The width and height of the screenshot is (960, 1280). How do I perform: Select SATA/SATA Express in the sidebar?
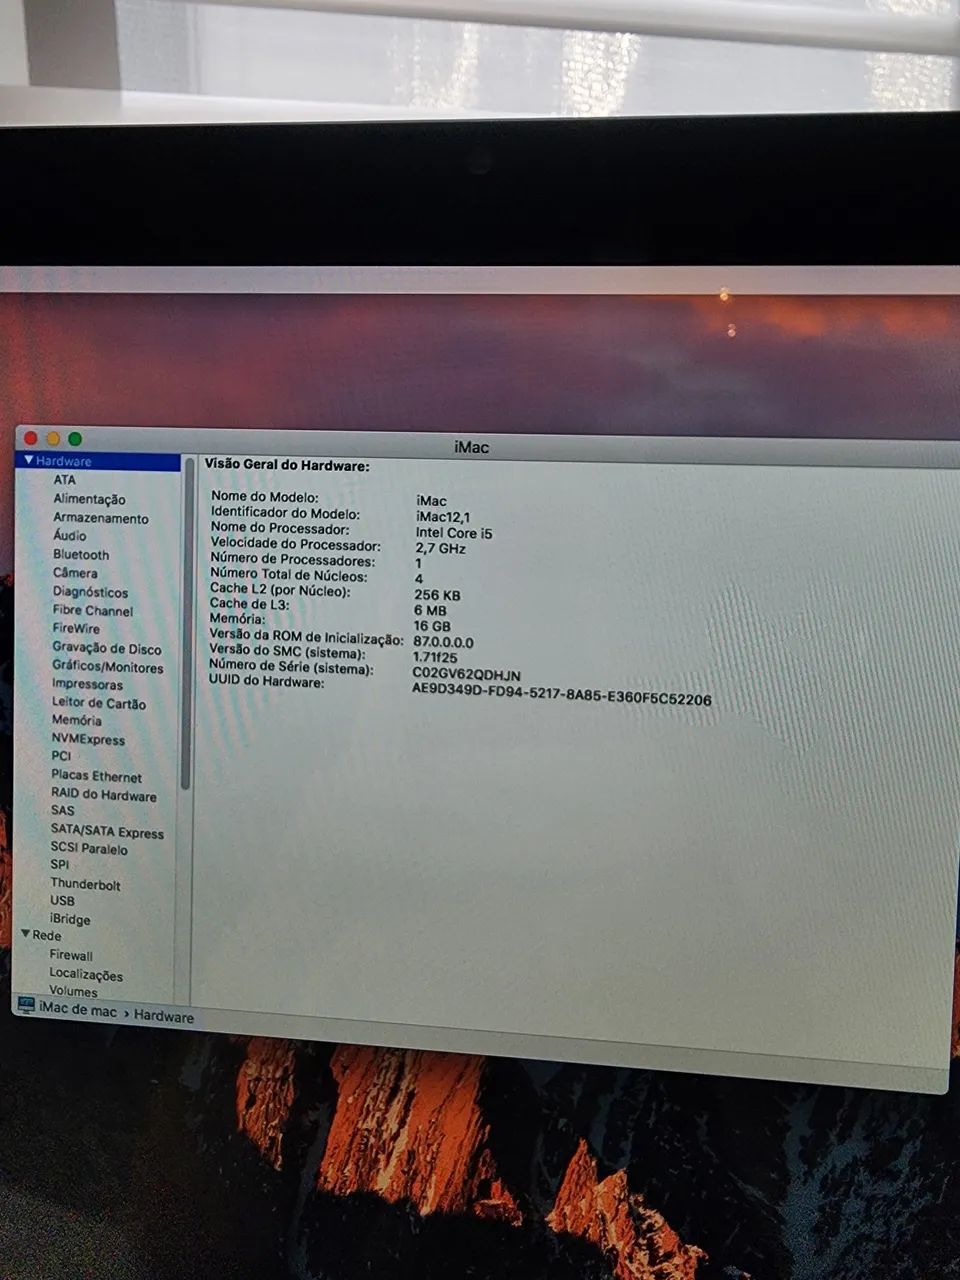pyautogui.click(x=108, y=832)
